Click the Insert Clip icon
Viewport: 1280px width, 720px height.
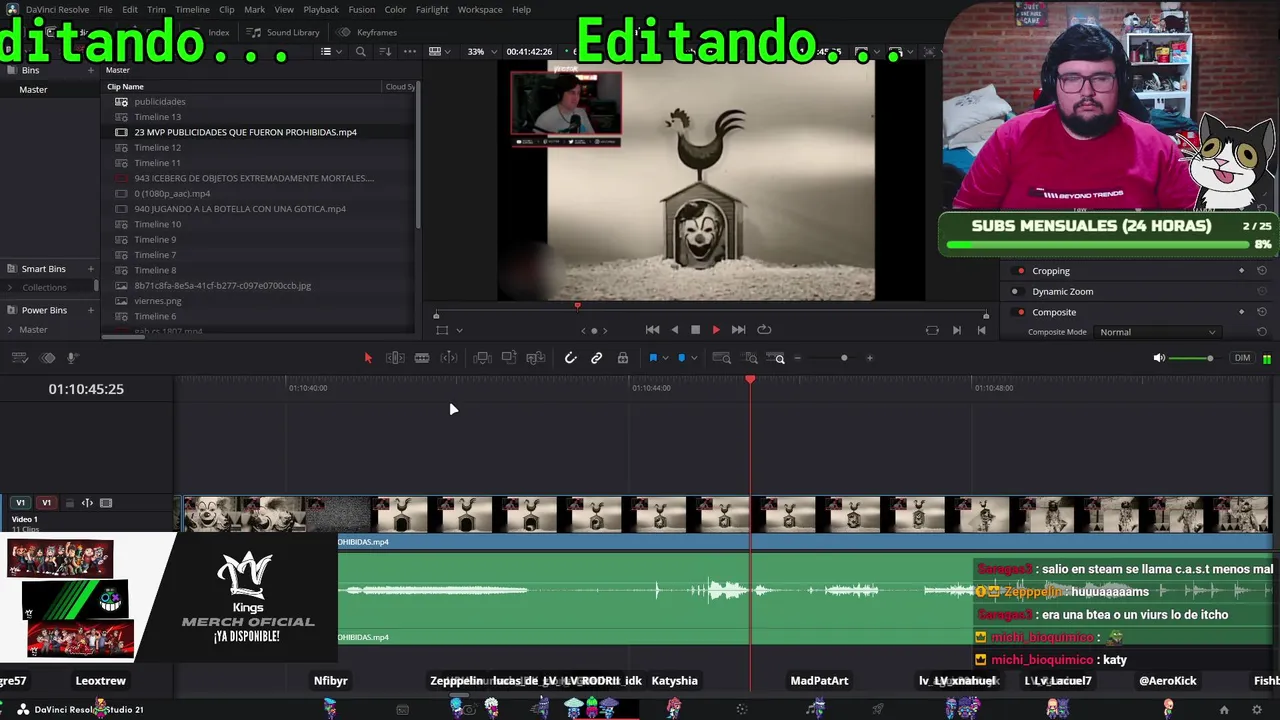tap(482, 358)
